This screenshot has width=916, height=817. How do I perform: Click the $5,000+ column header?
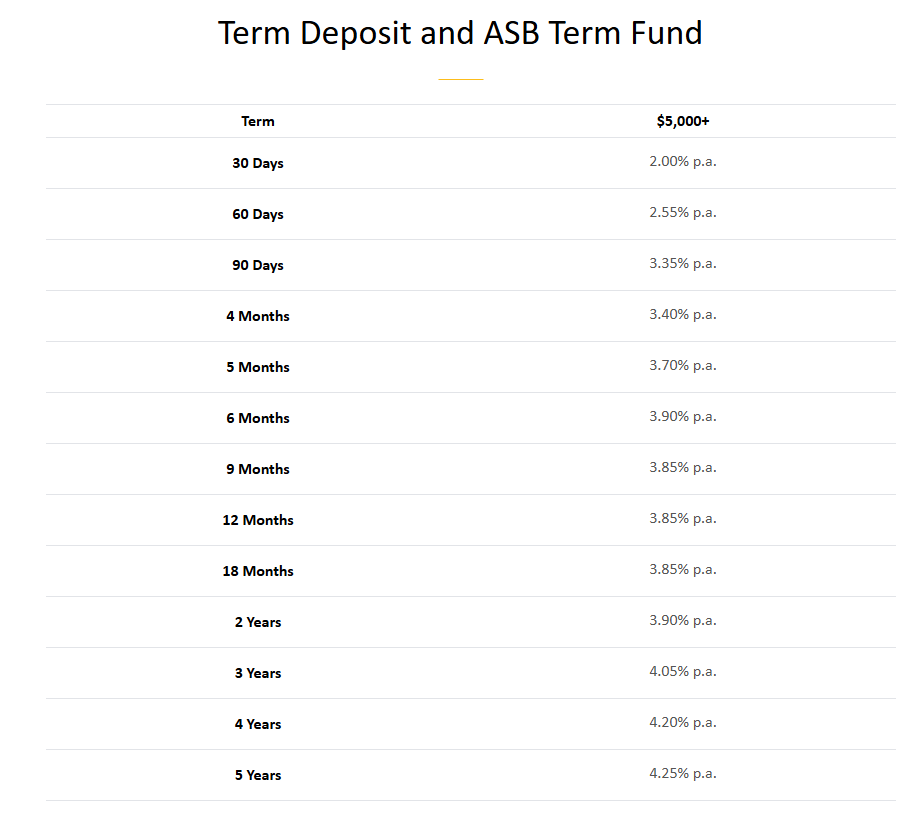pyautogui.click(x=683, y=121)
